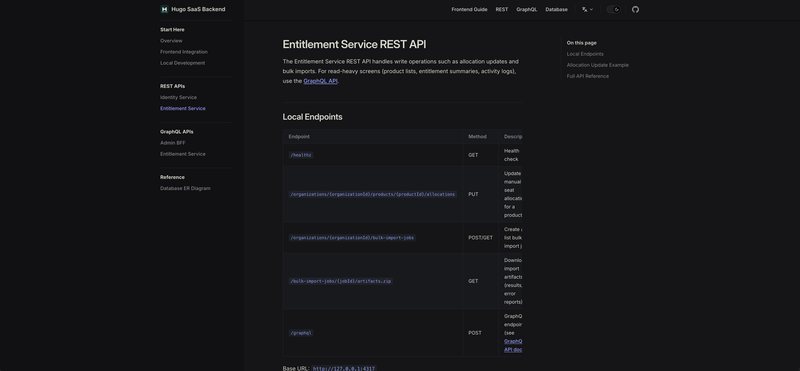Click the Start Here sidebar heading

click(x=172, y=30)
